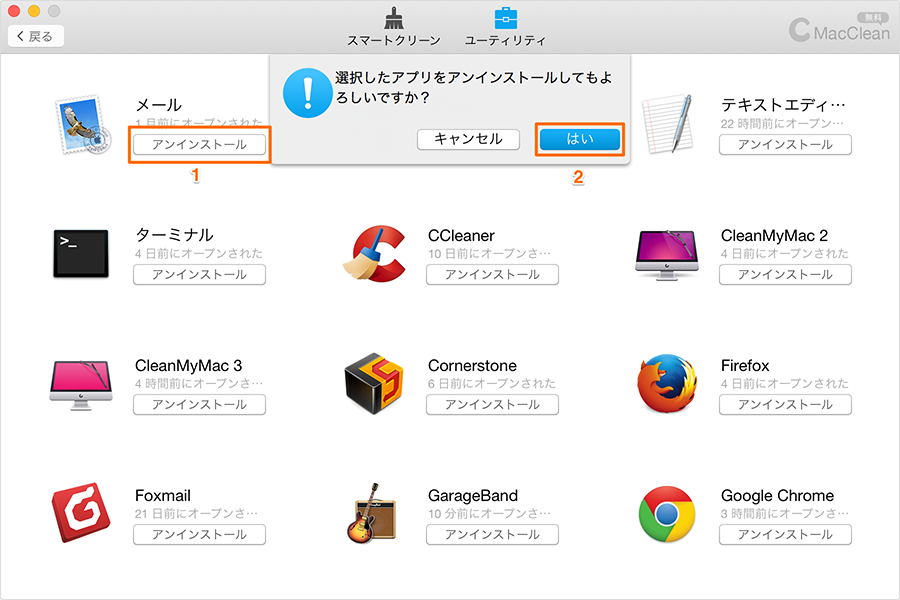This screenshot has width=900, height=600.
Task: Select the テキストエディ… app name
Action: (783, 105)
